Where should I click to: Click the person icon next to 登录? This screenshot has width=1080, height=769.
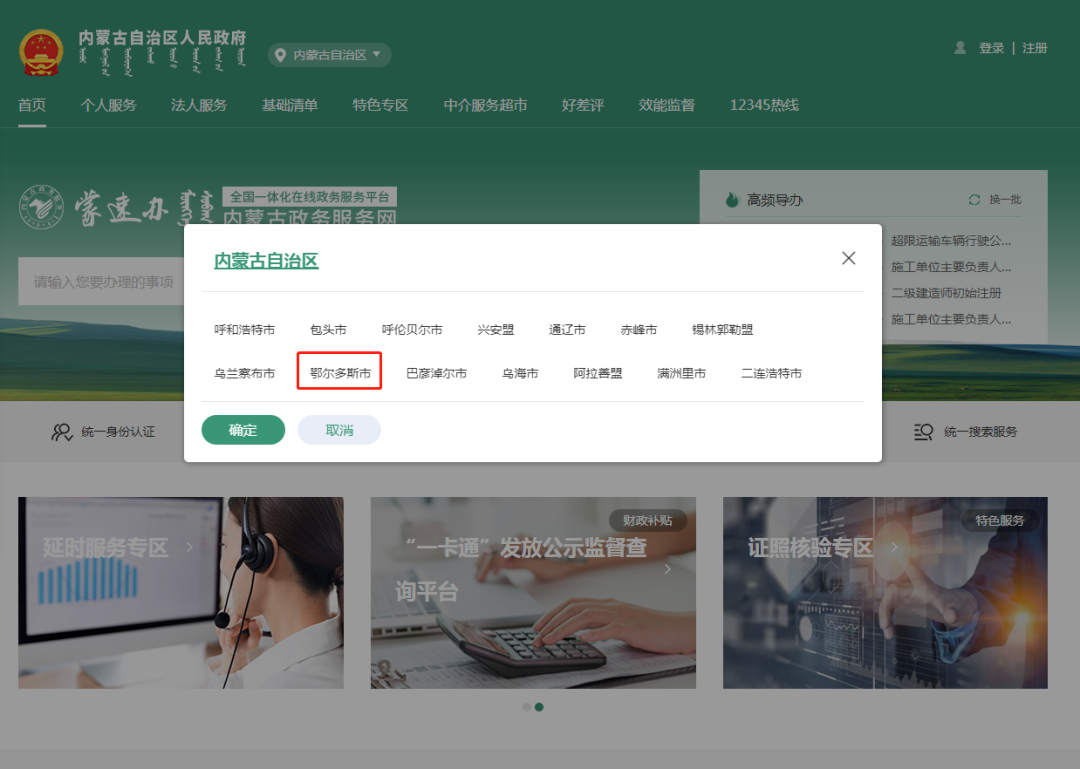[959, 47]
